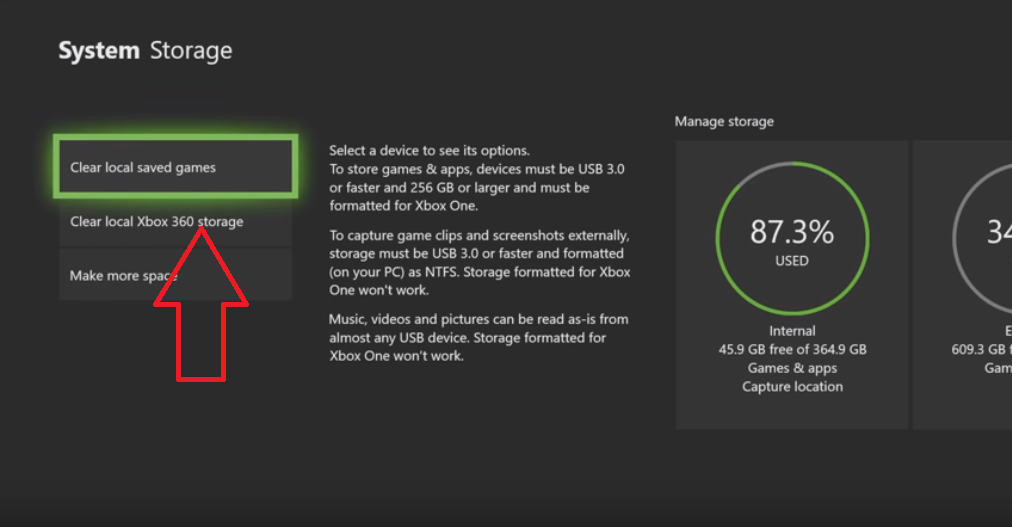1012x527 pixels.
Task: Click the 87.3% used storage ring
Action: [792, 238]
